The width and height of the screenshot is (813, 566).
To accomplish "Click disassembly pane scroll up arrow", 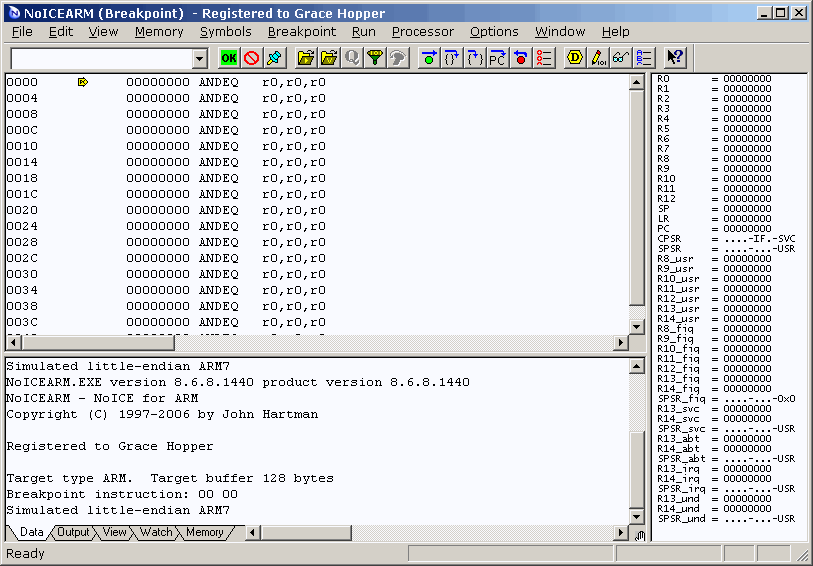I will [637, 82].
